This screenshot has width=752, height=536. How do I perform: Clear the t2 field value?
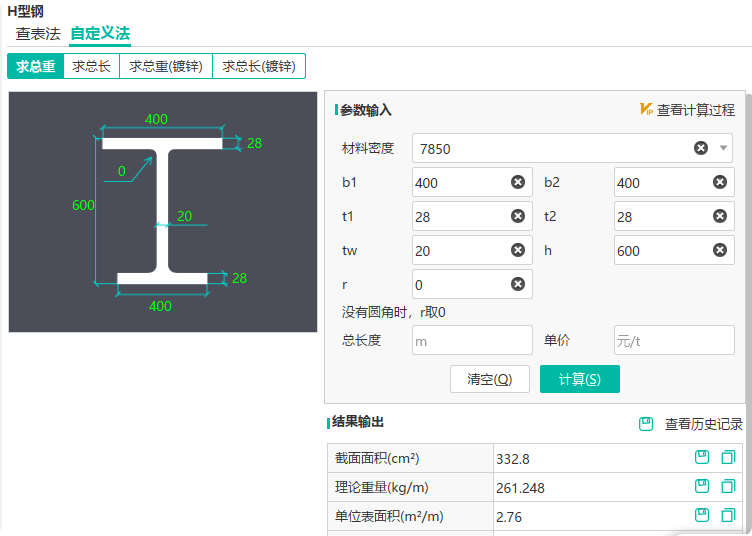pos(719,216)
